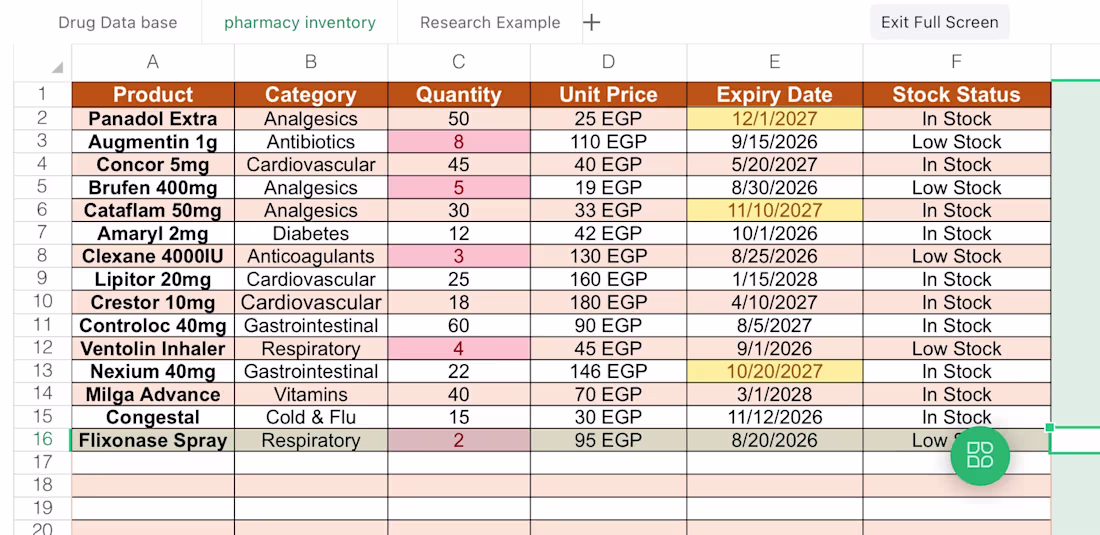Click Low Stock for Augmentin 1g
The width and height of the screenshot is (1100, 535).
pos(957,142)
